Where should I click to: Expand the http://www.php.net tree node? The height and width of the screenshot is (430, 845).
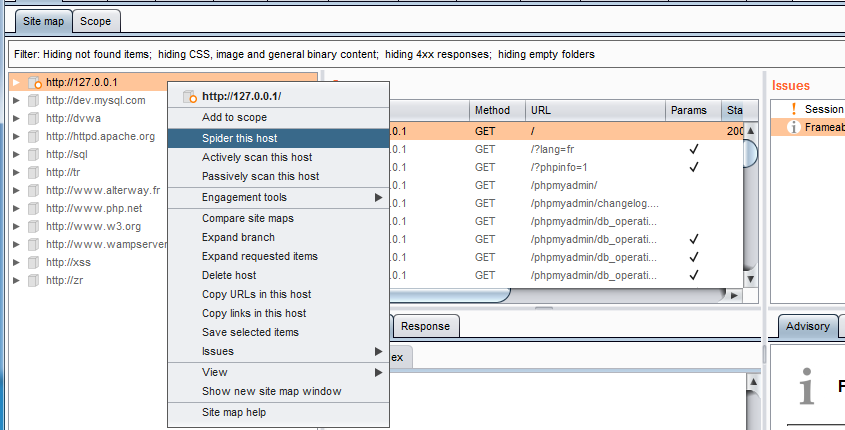click(x=16, y=209)
